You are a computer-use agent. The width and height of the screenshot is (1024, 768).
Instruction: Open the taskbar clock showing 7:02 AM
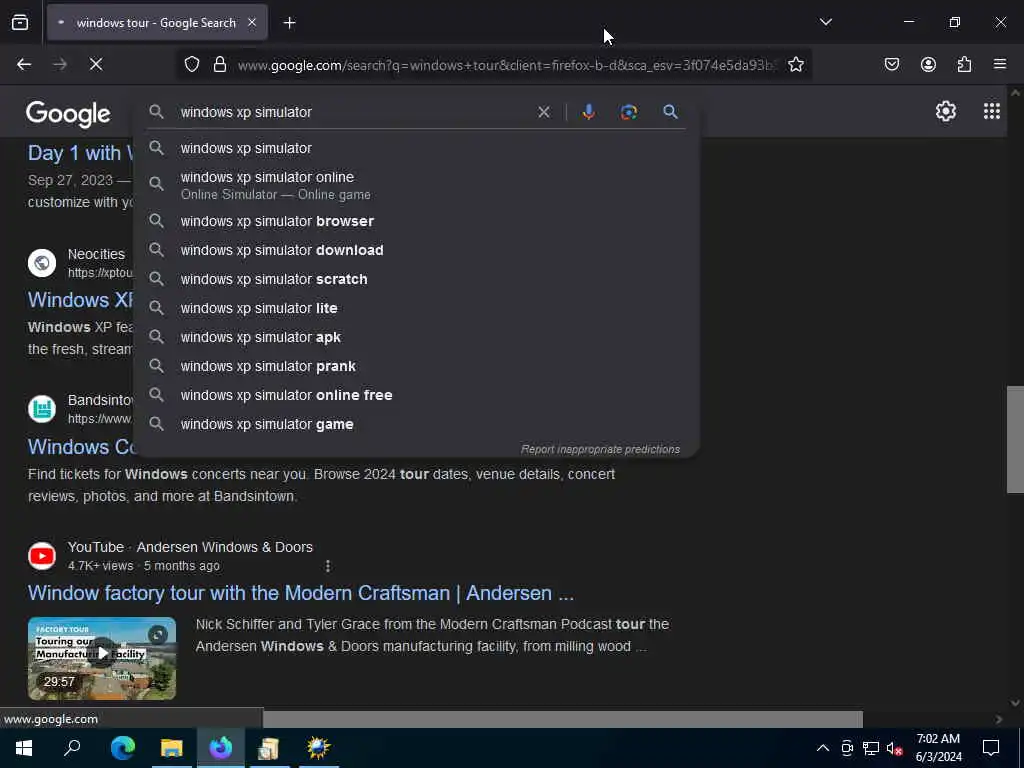click(x=938, y=748)
